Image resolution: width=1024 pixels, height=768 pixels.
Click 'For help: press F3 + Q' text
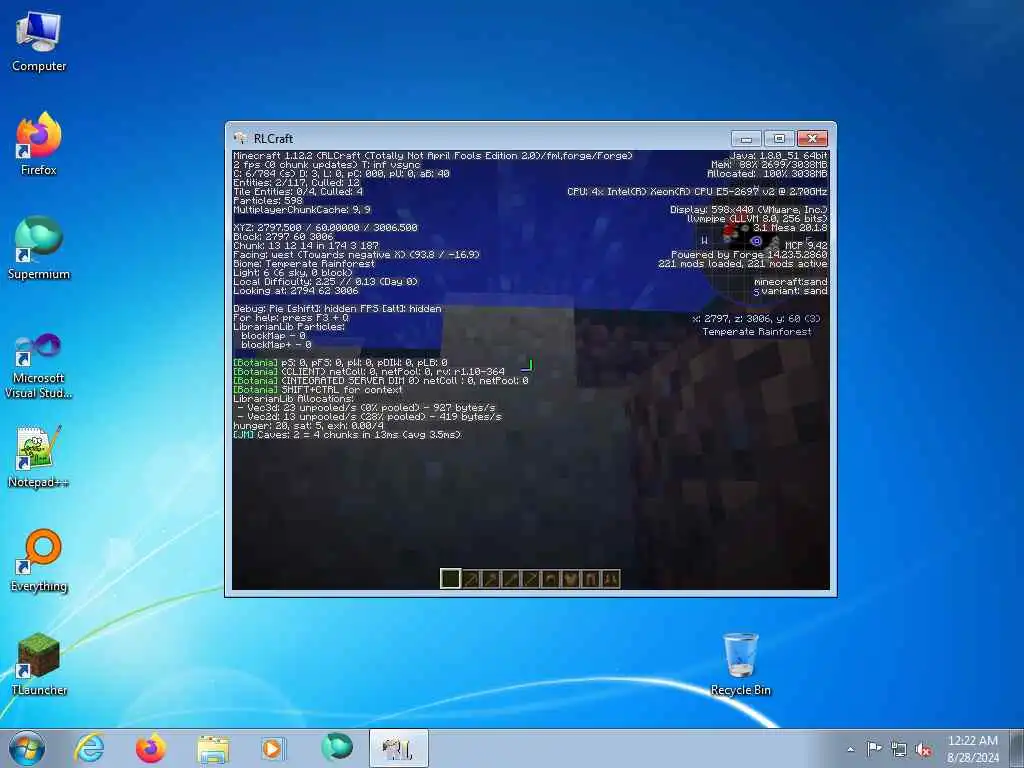coord(291,317)
